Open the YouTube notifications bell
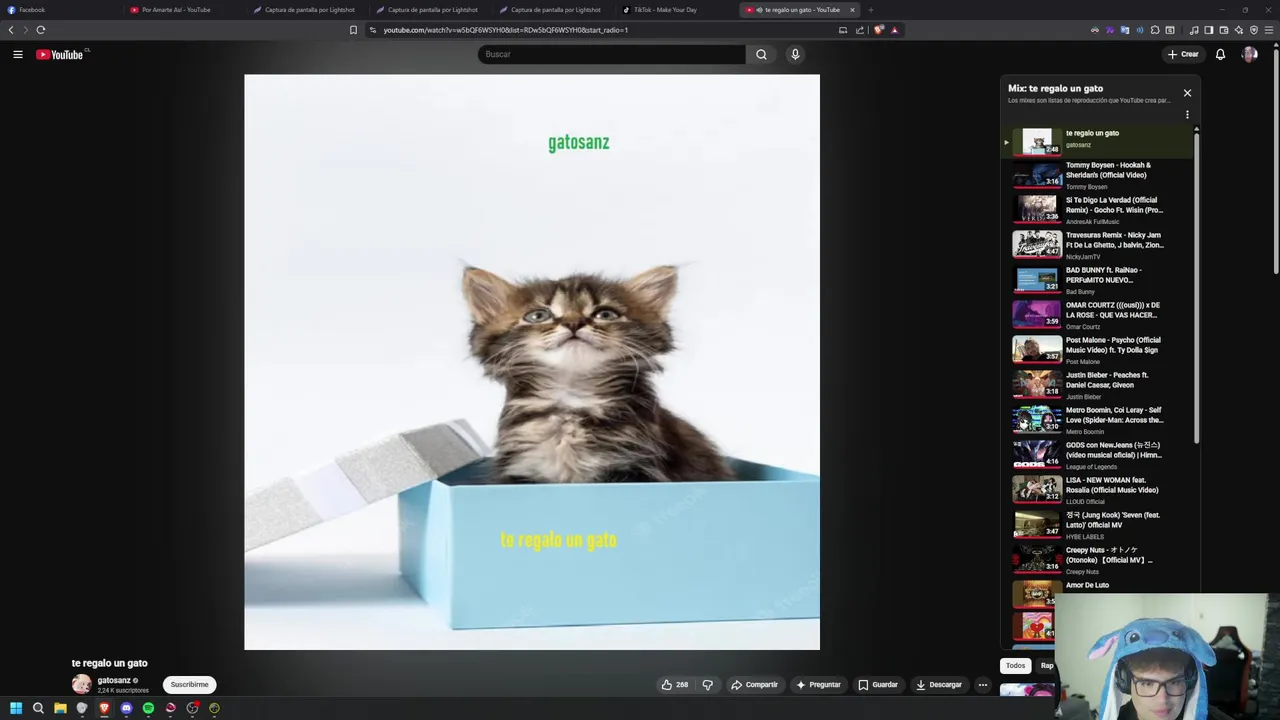The width and height of the screenshot is (1280, 720). [x=1220, y=54]
